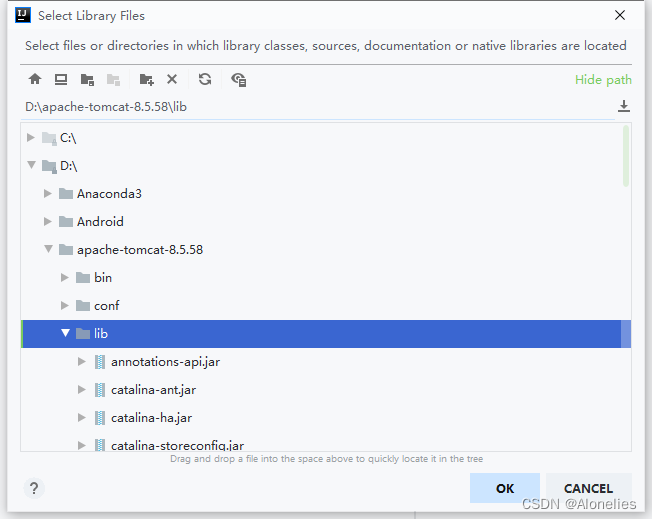Go to the project directory icon
652x519 pixels.
[x=87, y=79]
